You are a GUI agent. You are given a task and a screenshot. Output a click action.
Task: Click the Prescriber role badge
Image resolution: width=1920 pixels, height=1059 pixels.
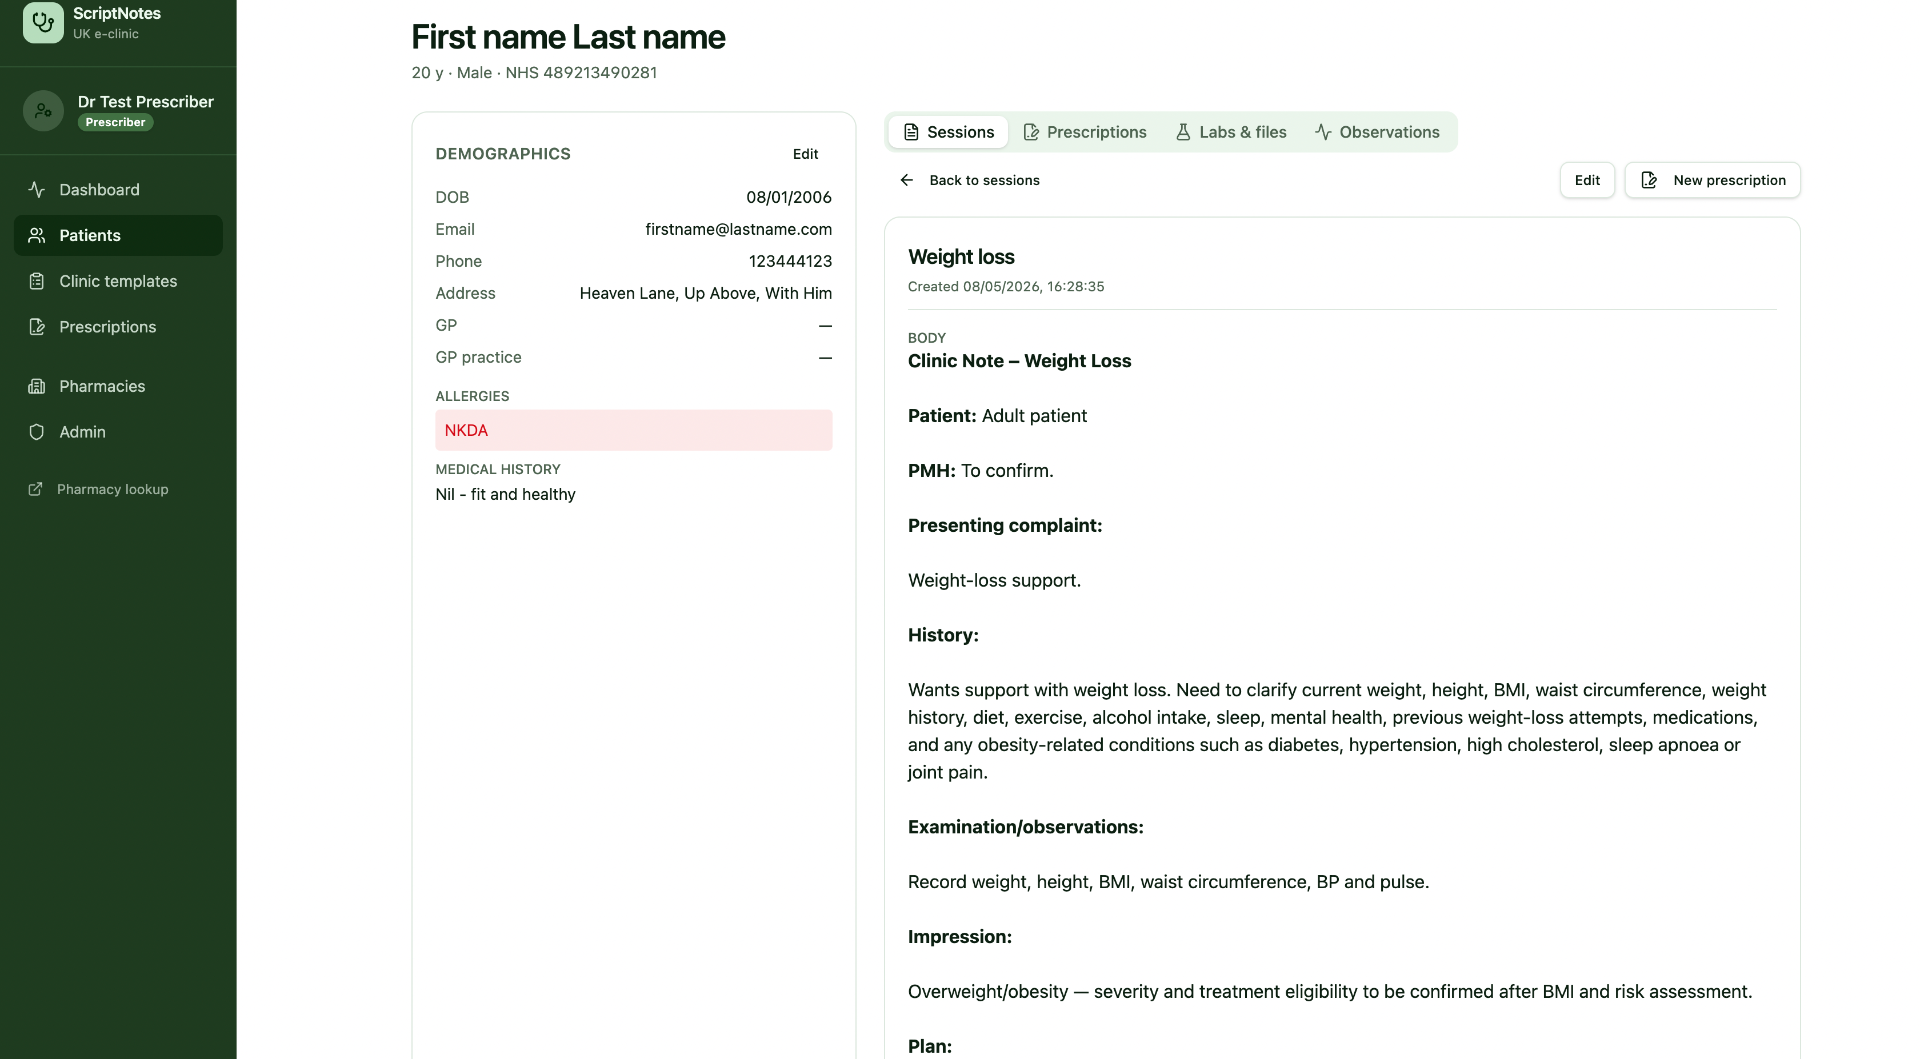[115, 122]
